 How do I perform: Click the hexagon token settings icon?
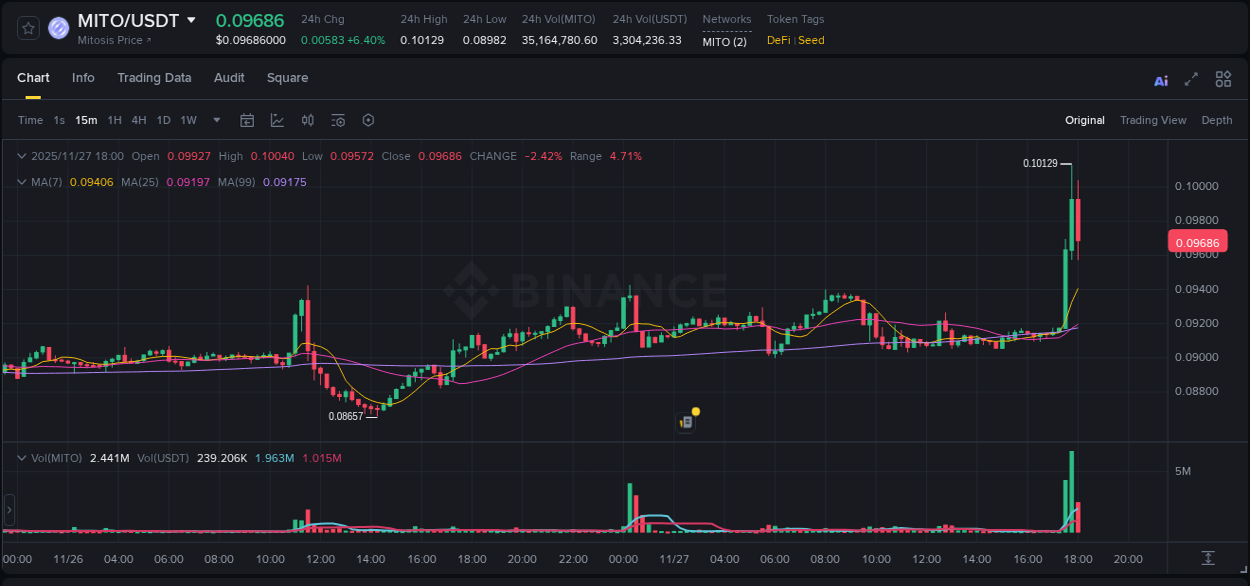(x=368, y=120)
